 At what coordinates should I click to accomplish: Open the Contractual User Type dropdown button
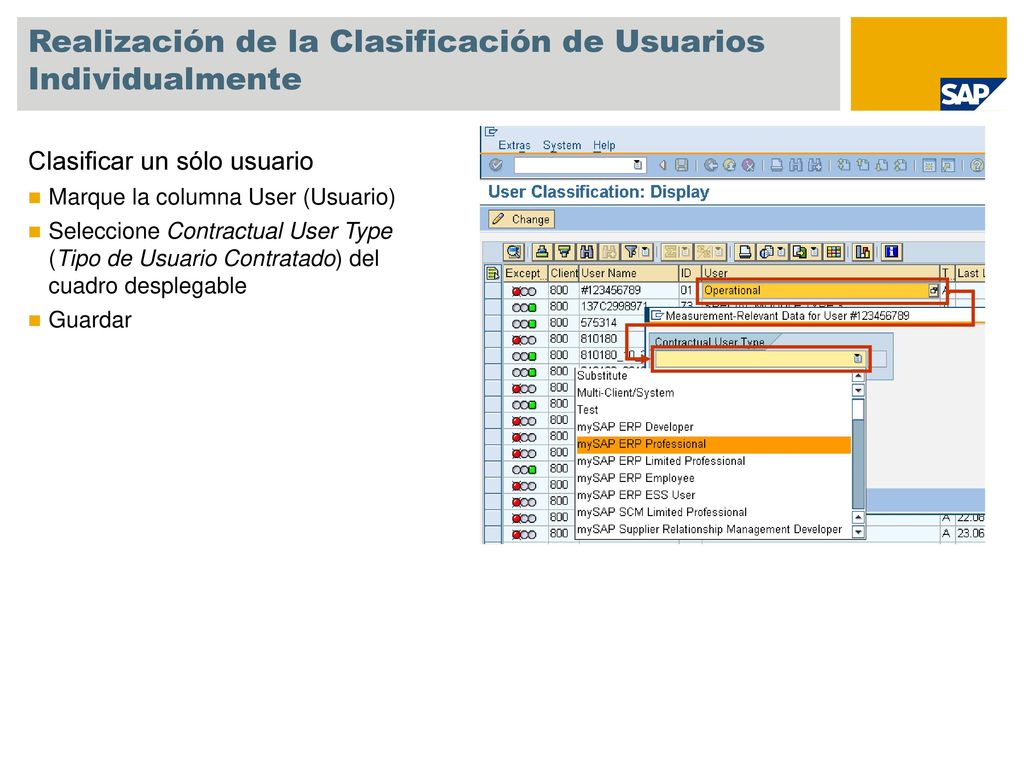point(857,359)
